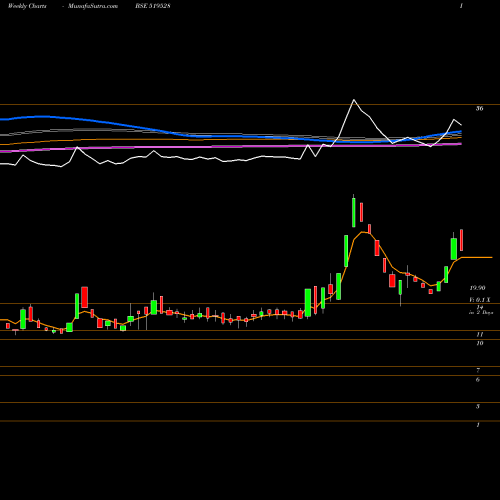Viewport: 500px width, 500px height.
Task: Click the last red candlestick on the right
Action: click(462, 240)
